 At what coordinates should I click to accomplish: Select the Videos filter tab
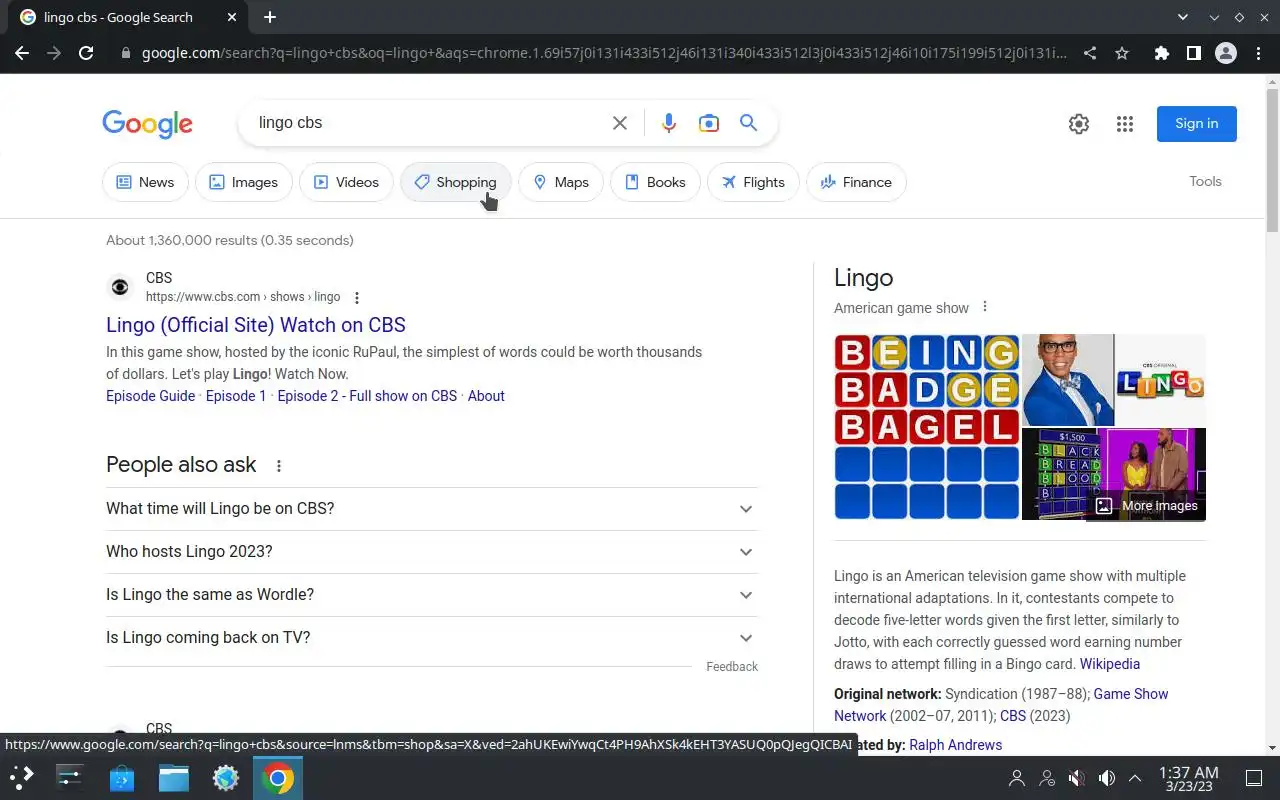[x=346, y=182]
